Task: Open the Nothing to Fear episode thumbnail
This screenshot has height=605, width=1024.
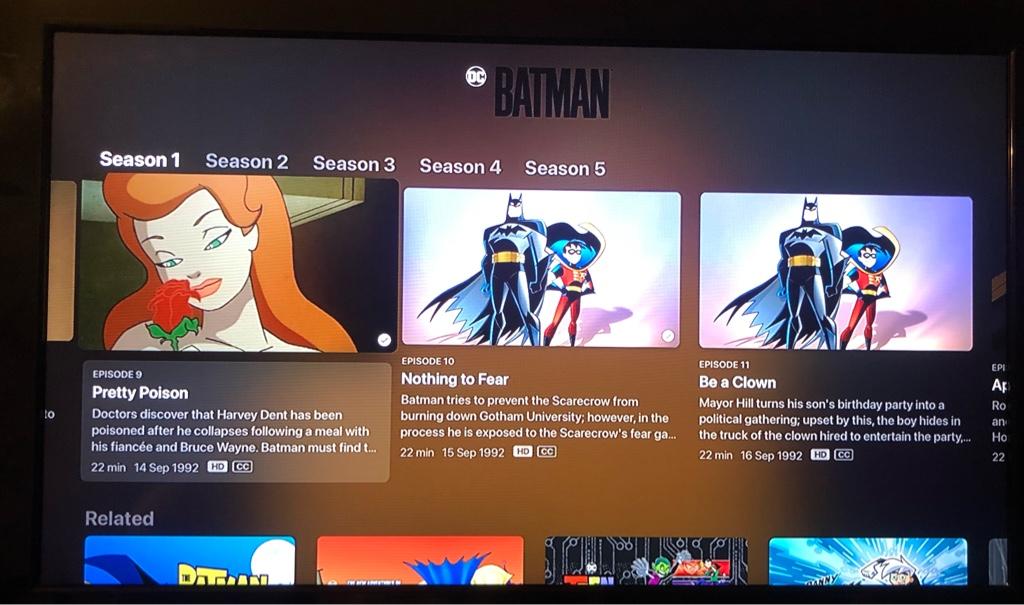Action: [x=541, y=267]
